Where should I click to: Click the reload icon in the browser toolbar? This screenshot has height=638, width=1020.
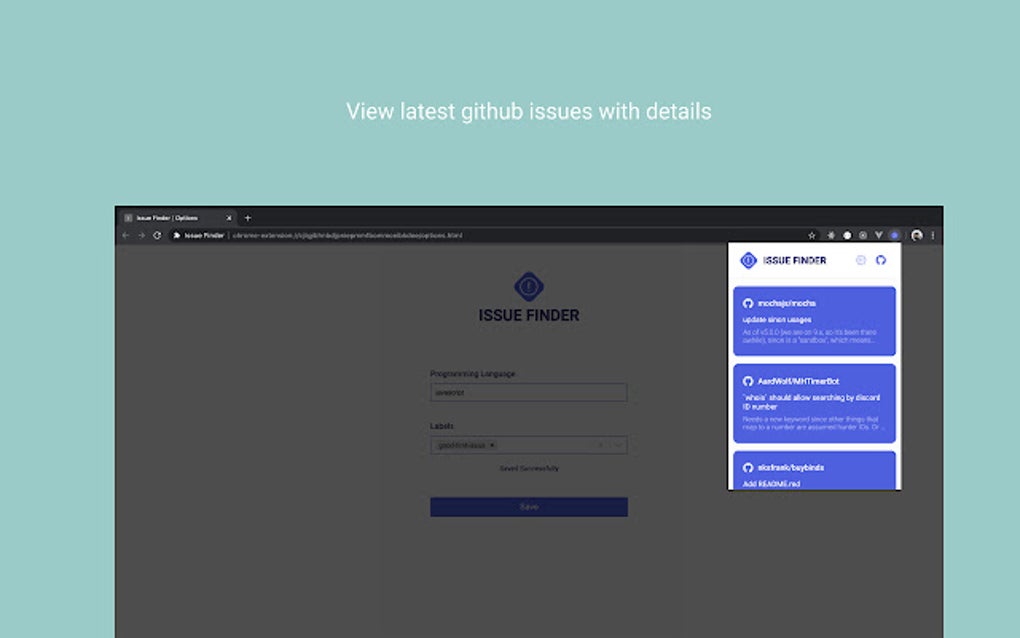(x=157, y=235)
